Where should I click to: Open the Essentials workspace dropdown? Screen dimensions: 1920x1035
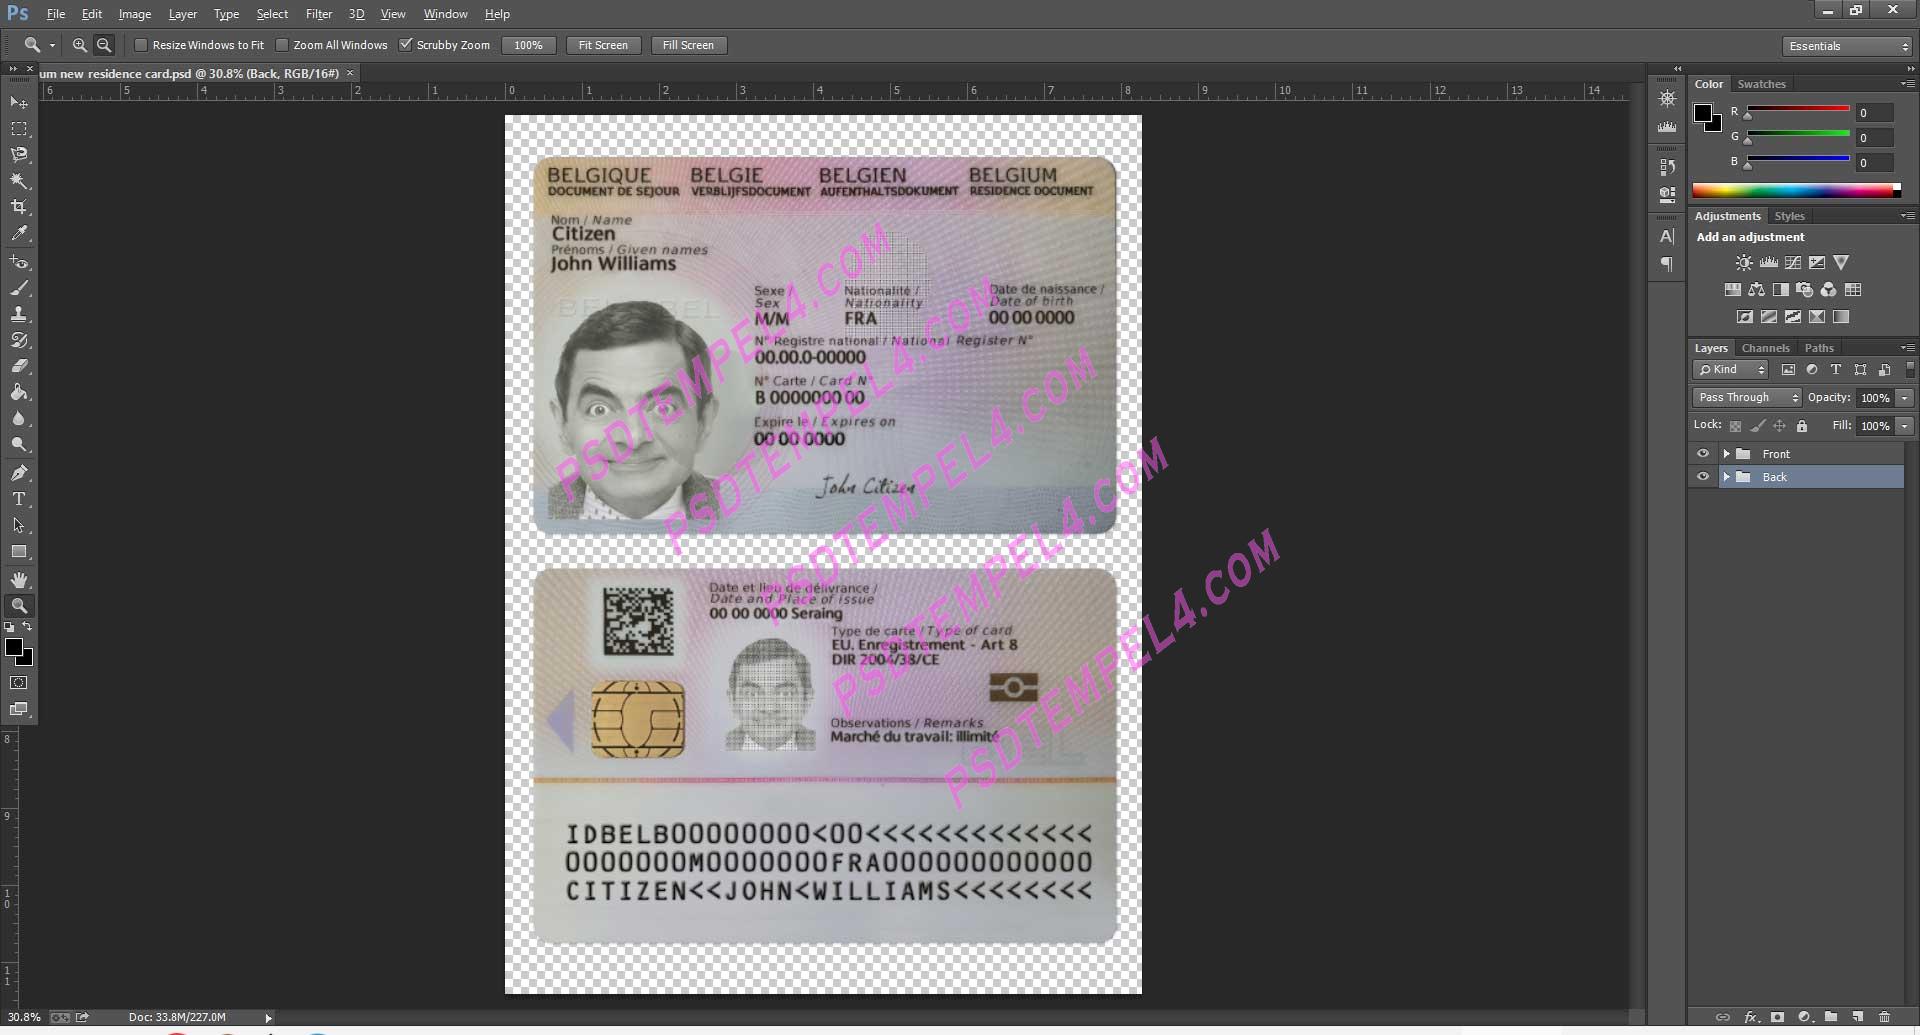1847,46
